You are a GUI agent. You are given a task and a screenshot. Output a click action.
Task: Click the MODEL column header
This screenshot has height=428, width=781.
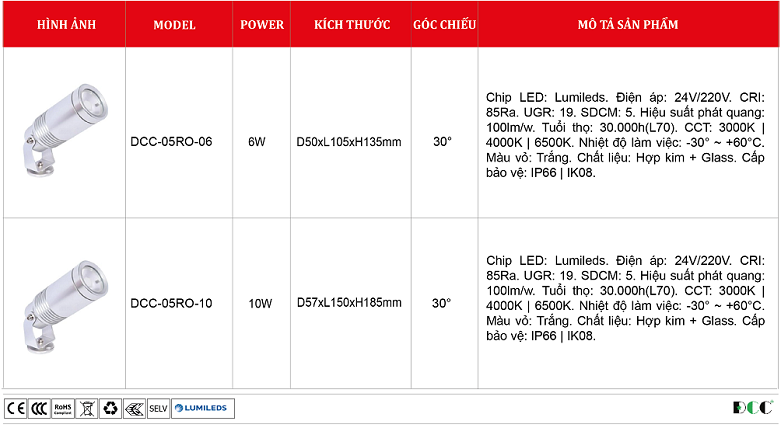tap(181, 24)
